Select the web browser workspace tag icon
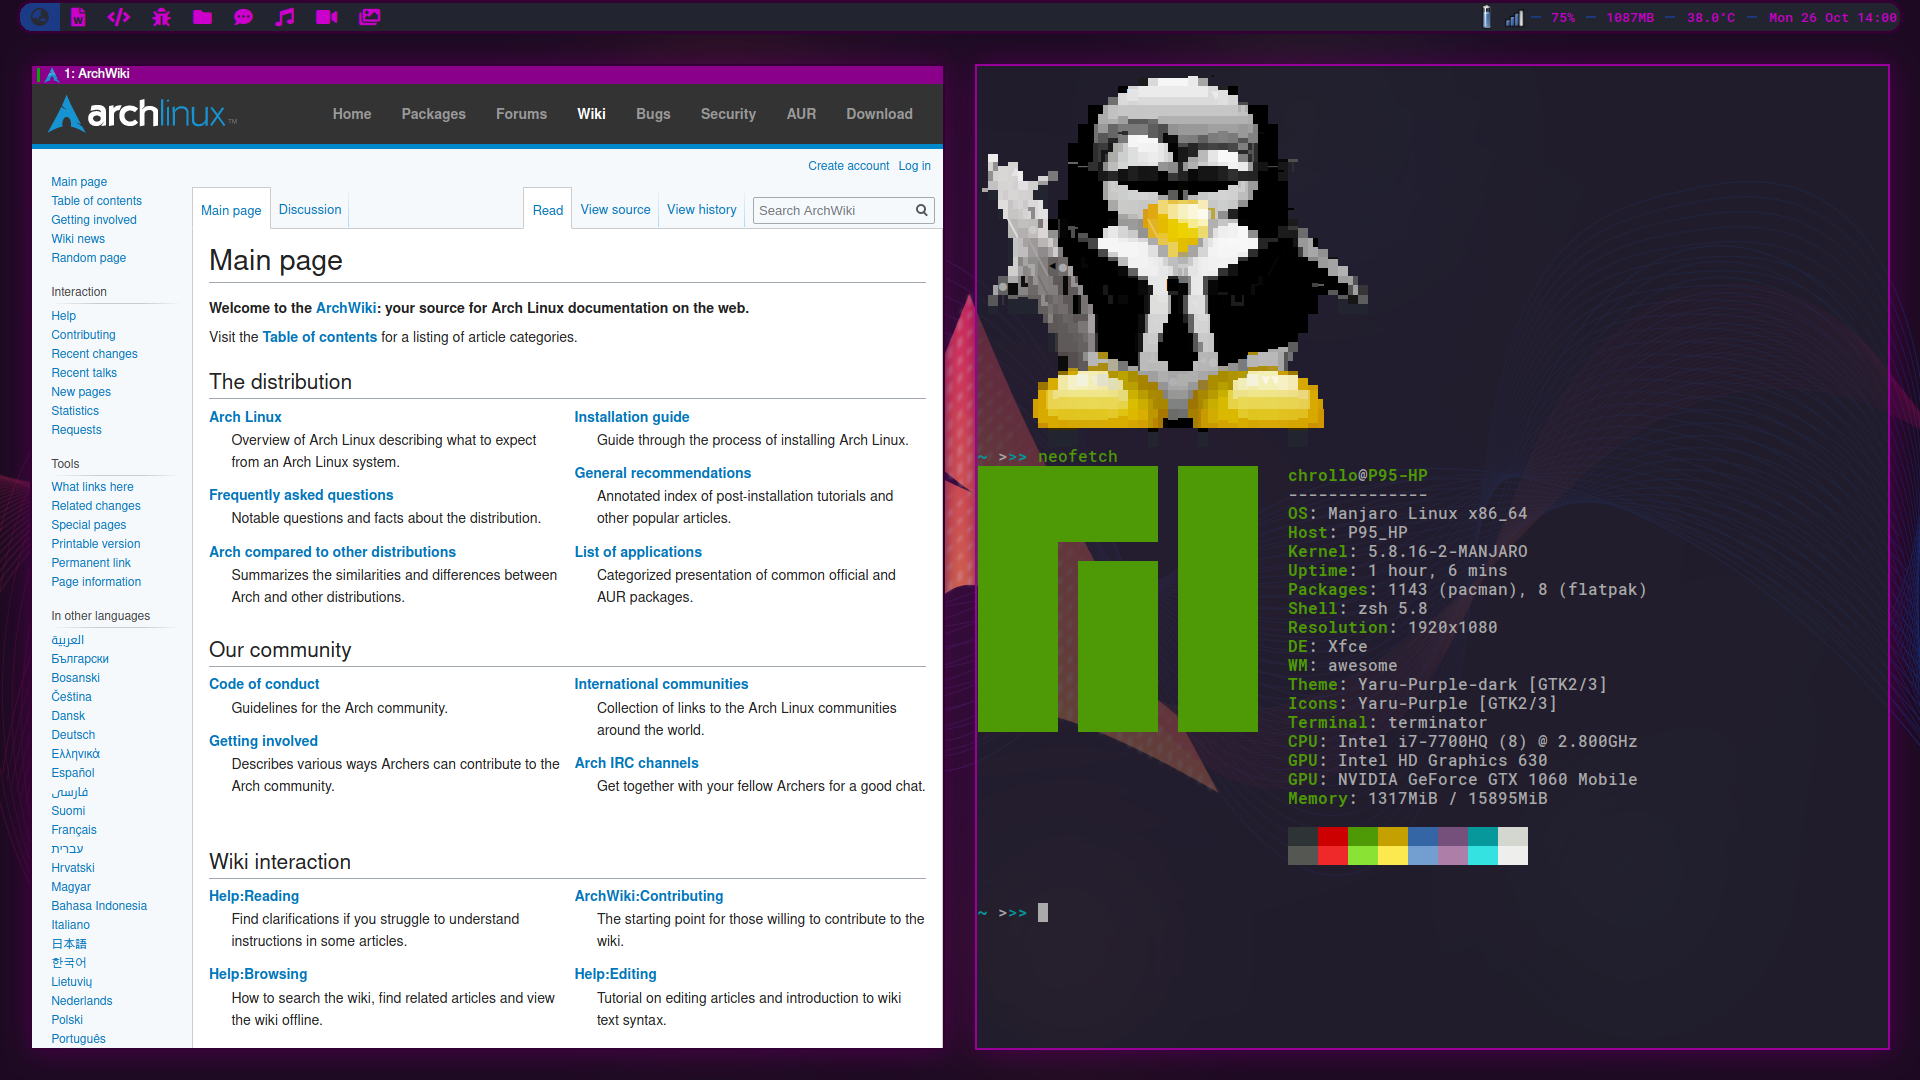 click(39, 17)
